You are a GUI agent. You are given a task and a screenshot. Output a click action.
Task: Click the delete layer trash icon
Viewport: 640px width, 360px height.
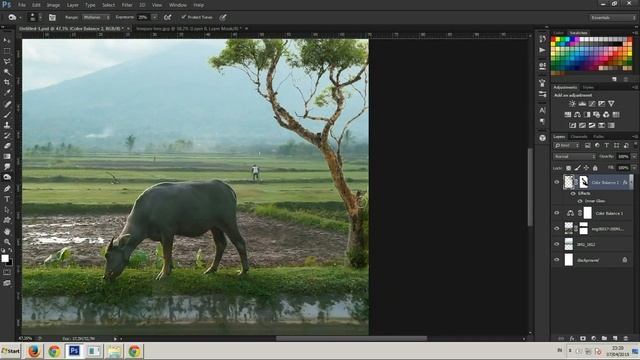pyautogui.click(x=626, y=338)
